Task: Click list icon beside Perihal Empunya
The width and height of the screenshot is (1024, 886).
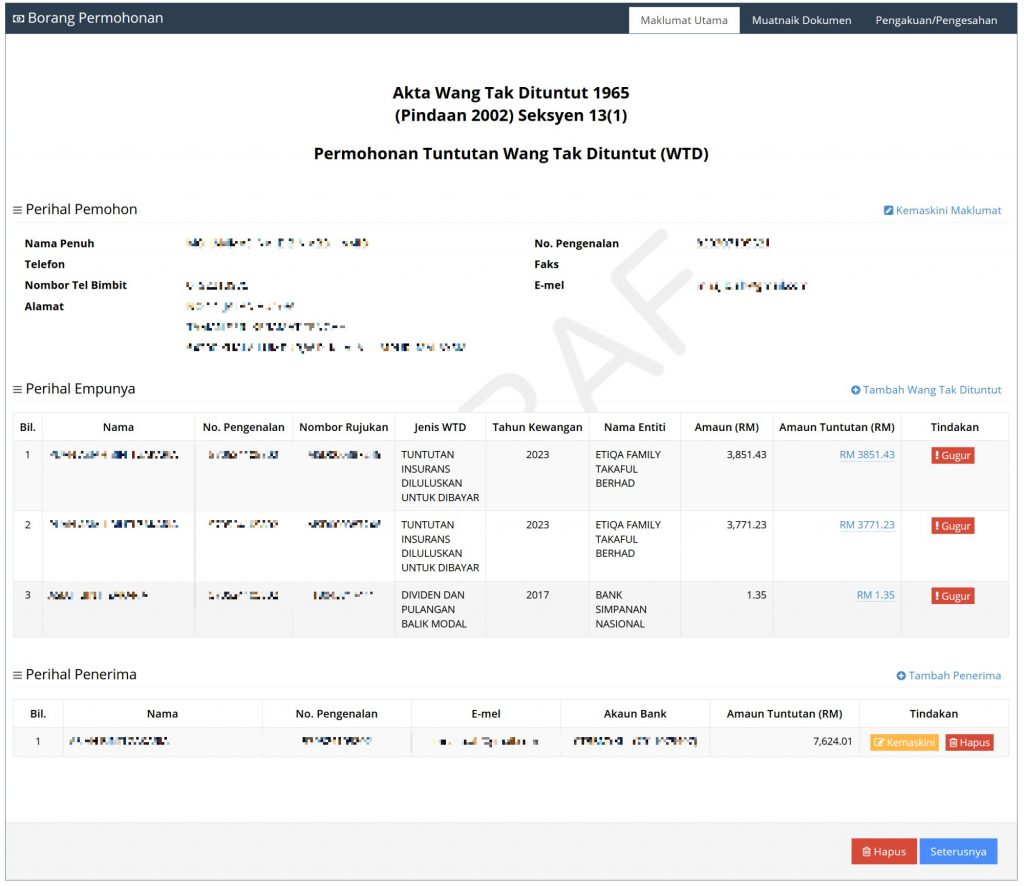Action: click(18, 390)
